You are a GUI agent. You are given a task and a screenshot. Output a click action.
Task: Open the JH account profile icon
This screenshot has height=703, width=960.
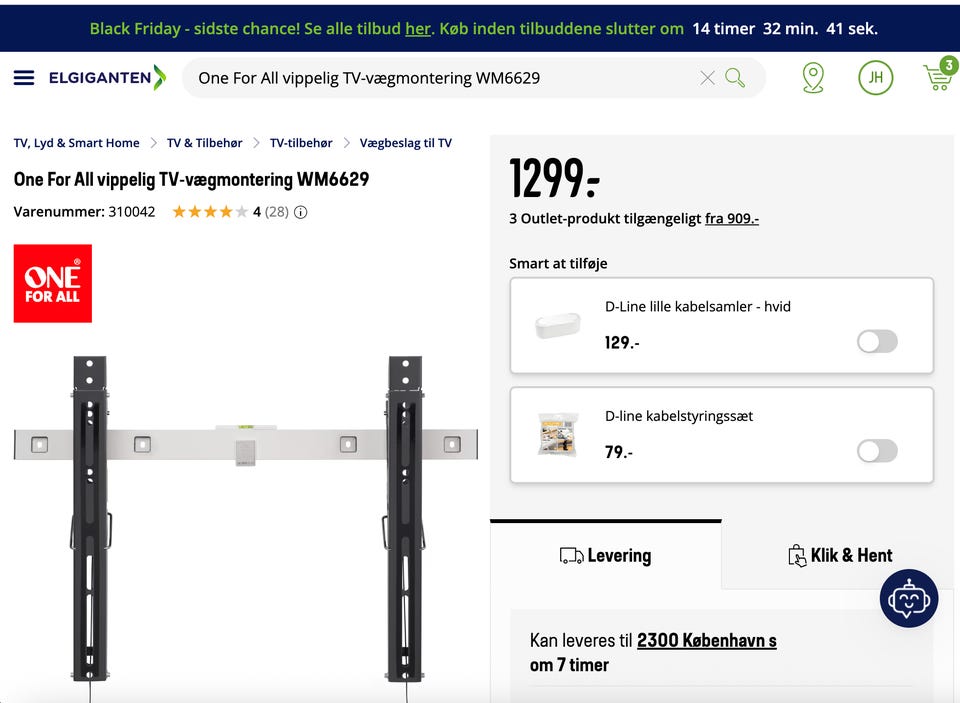pyautogui.click(x=875, y=78)
